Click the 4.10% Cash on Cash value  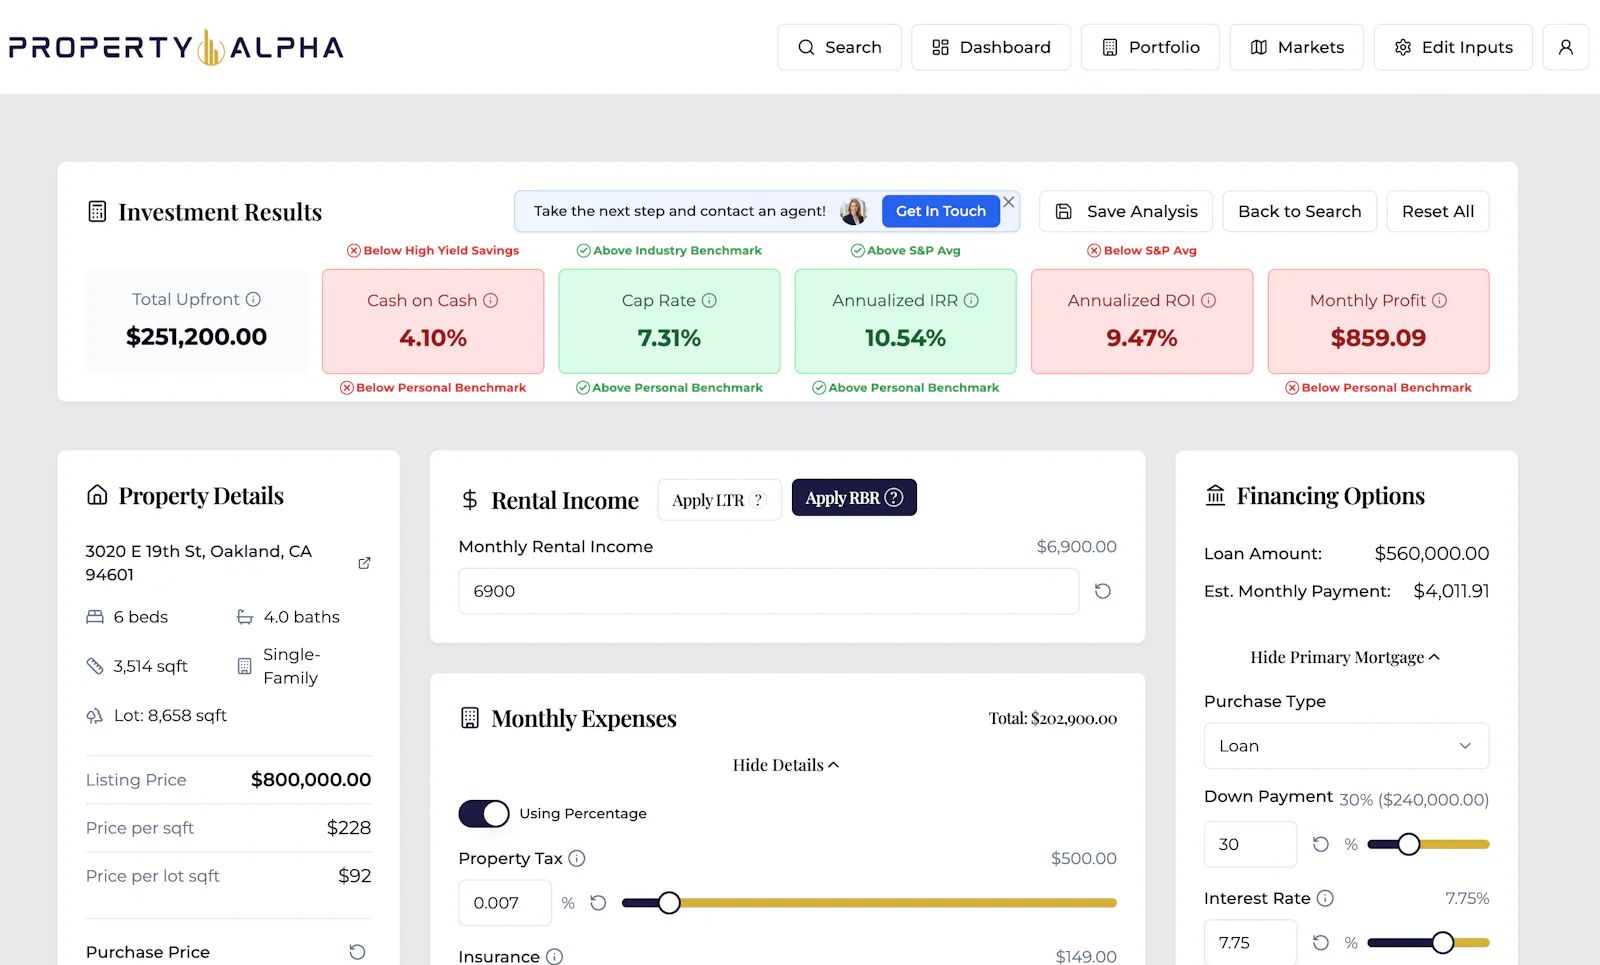[433, 338]
